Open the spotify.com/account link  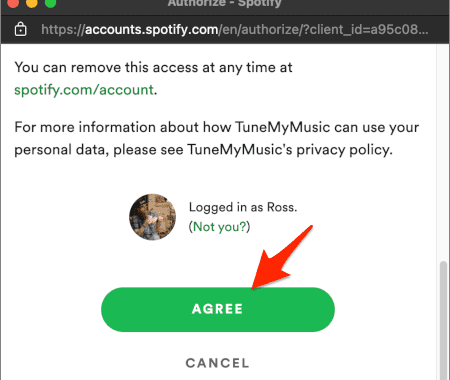[84, 90]
